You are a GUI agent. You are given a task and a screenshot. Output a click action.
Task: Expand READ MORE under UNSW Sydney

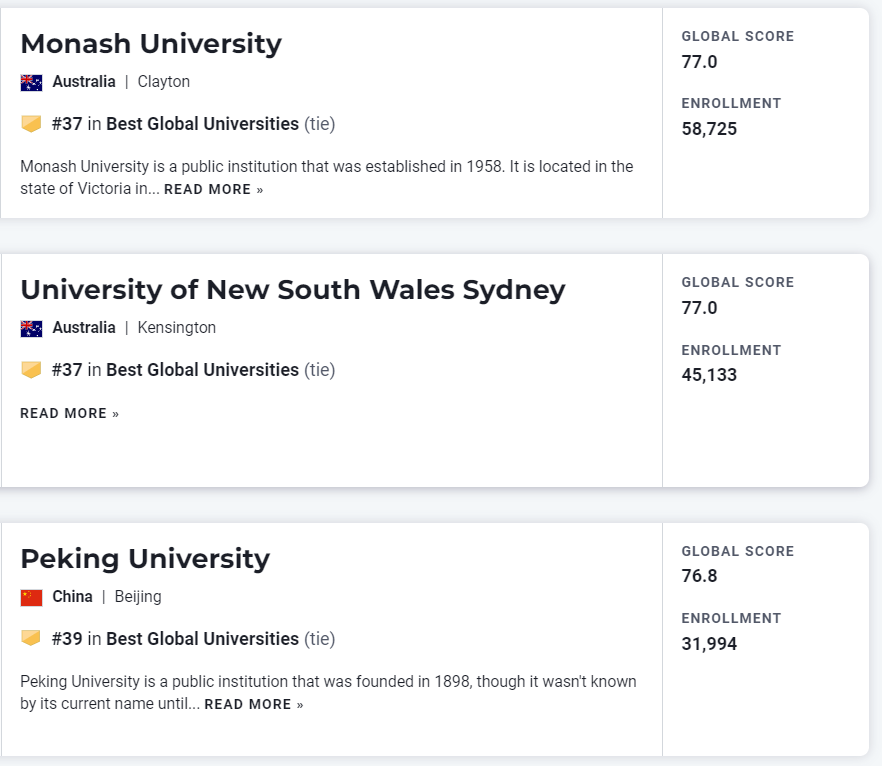tap(69, 414)
